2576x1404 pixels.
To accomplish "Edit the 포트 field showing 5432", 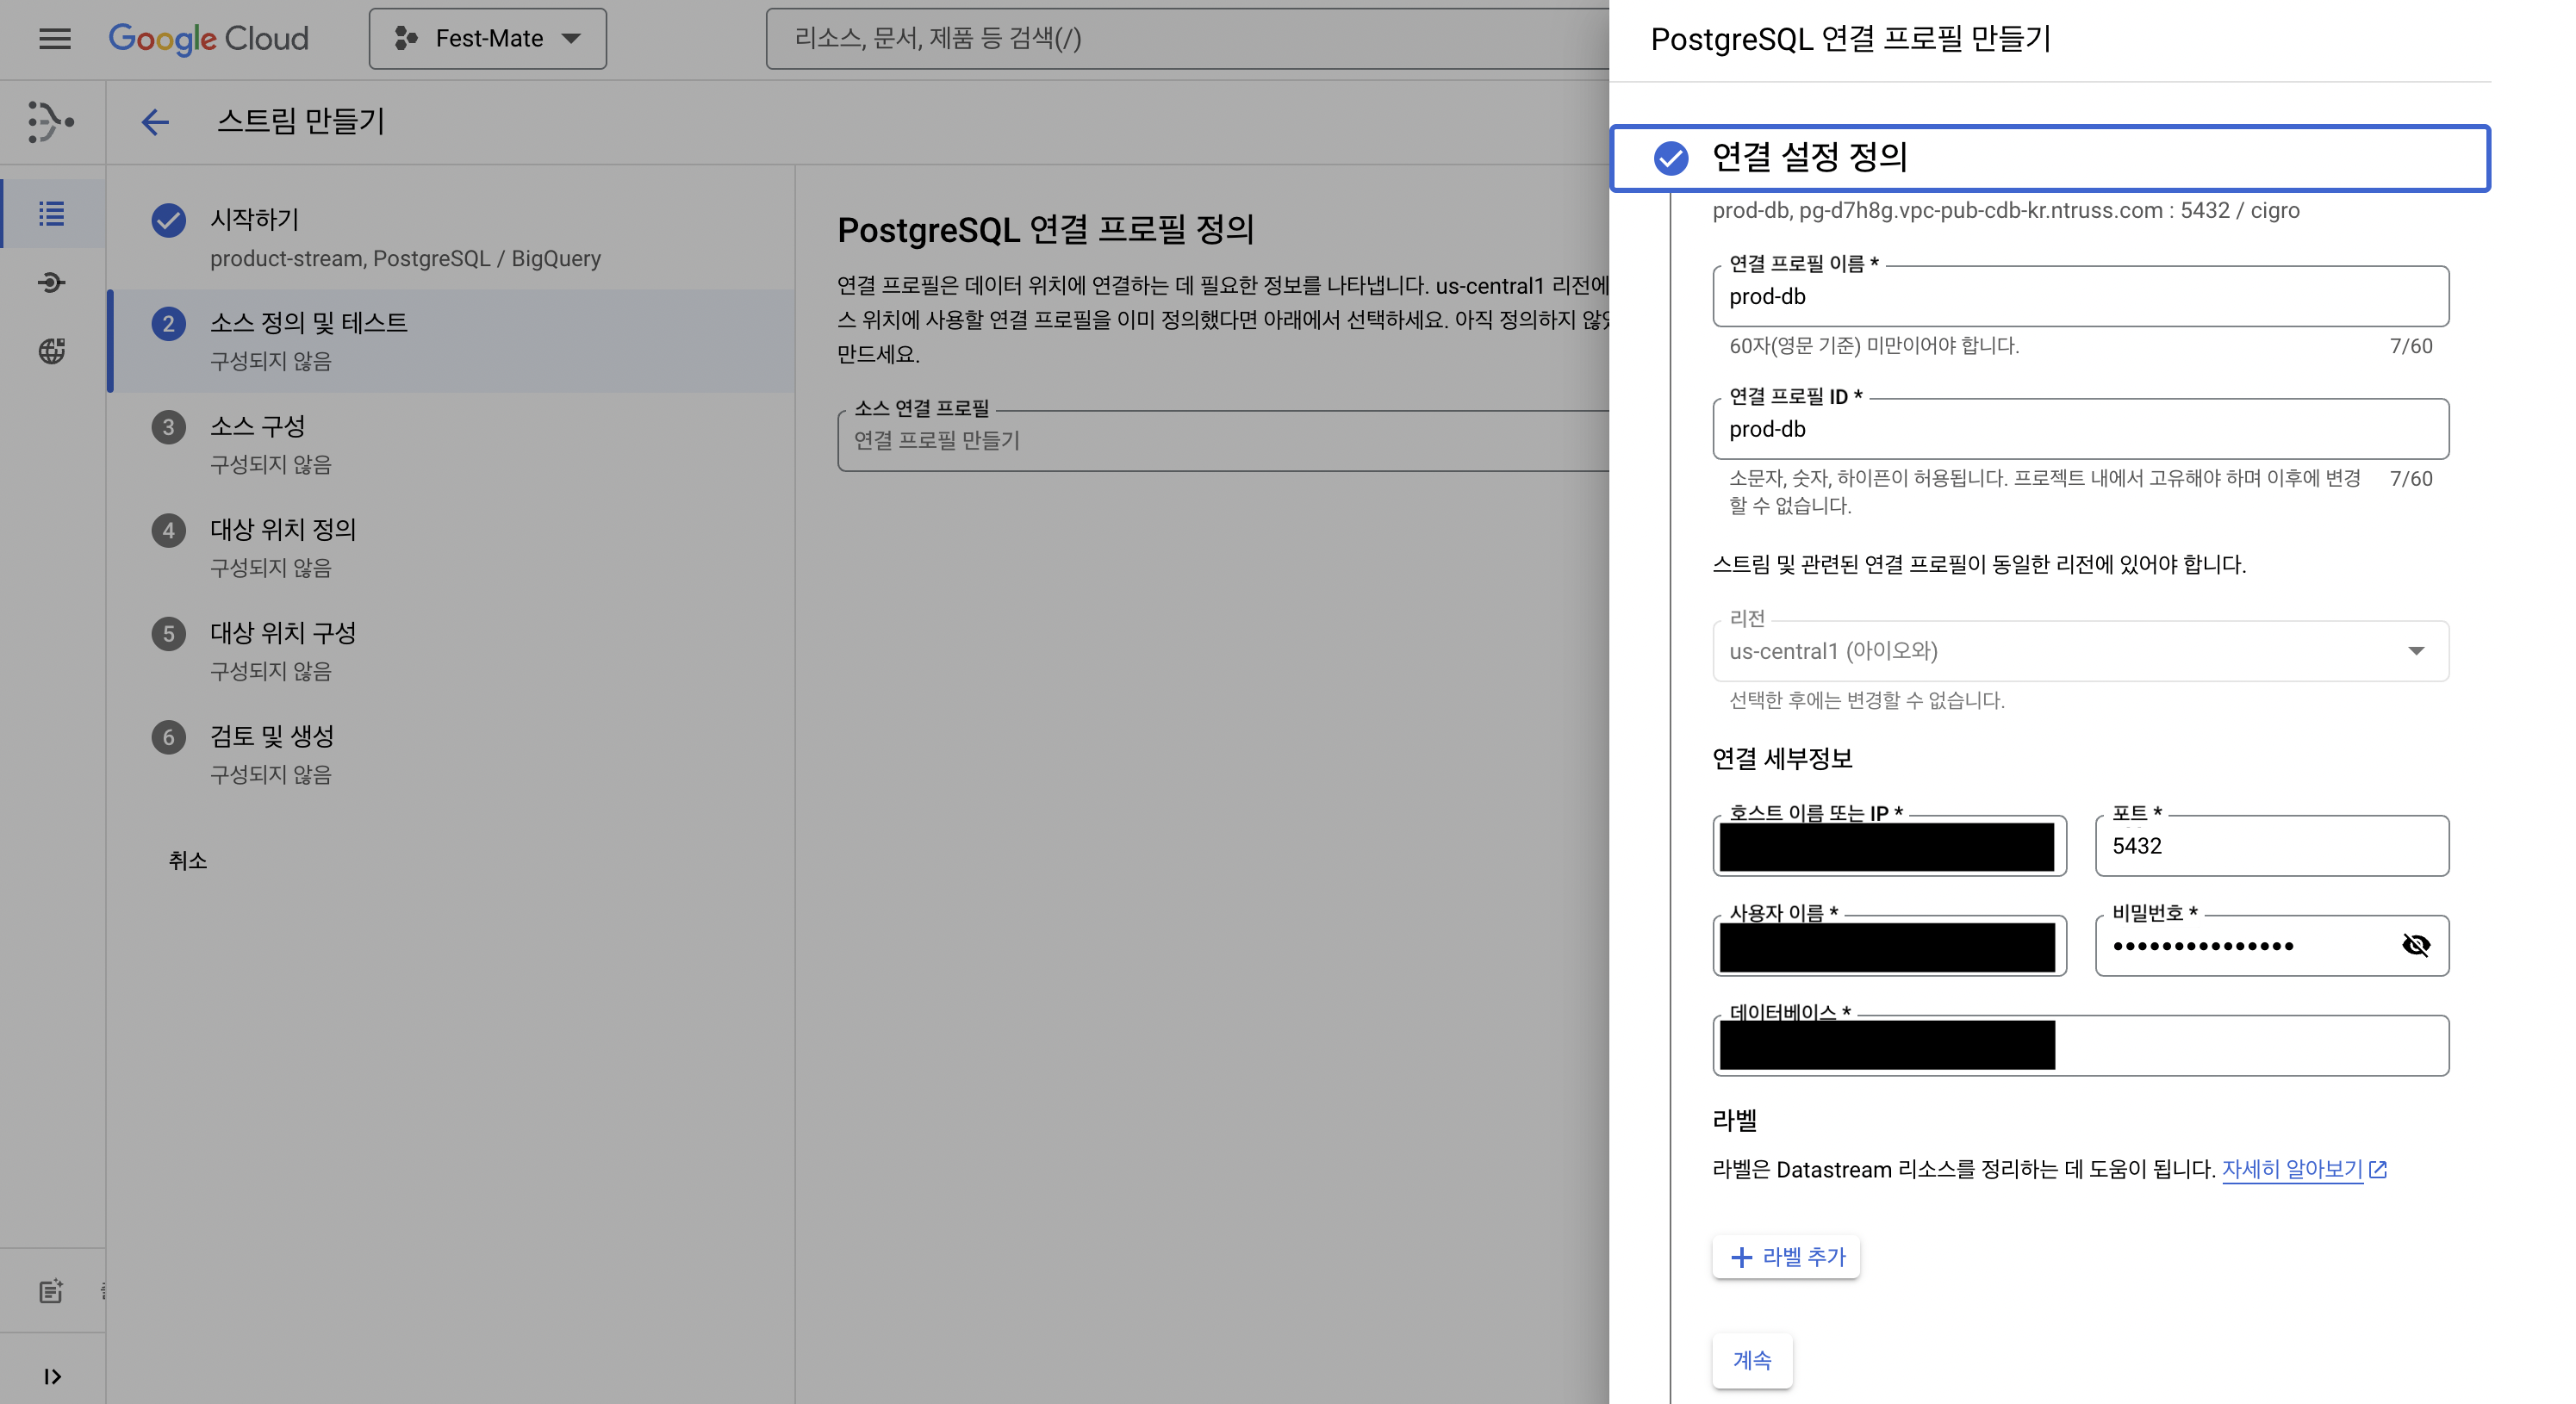I will (2272, 846).
